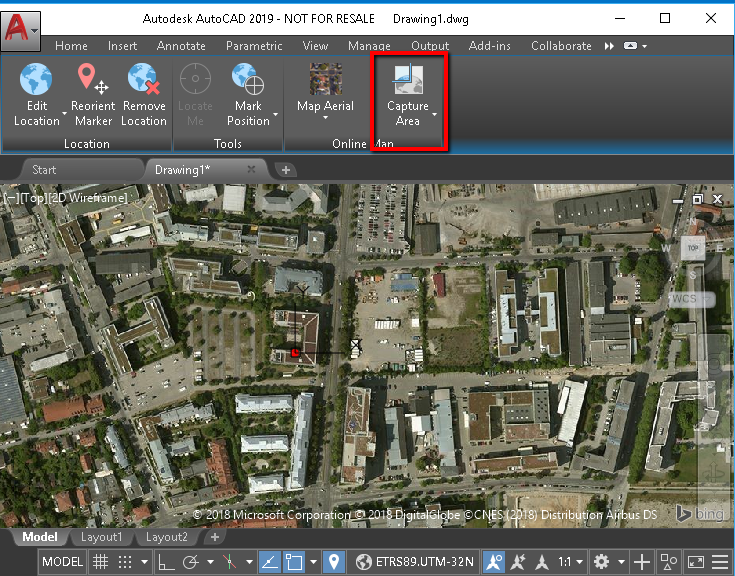
Task: Open the workspace gear dropdown arrow
Action: tap(621, 561)
